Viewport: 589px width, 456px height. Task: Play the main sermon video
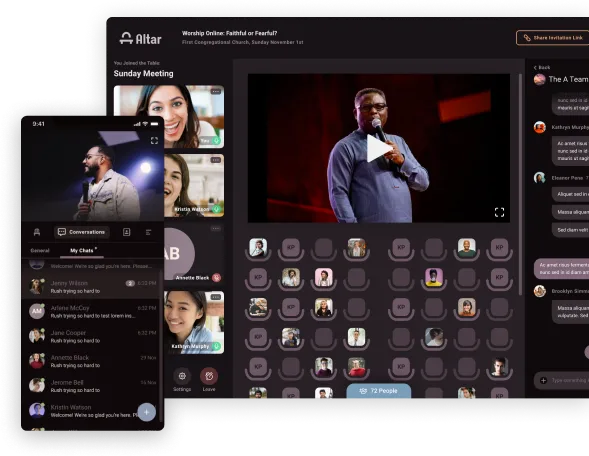point(379,149)
